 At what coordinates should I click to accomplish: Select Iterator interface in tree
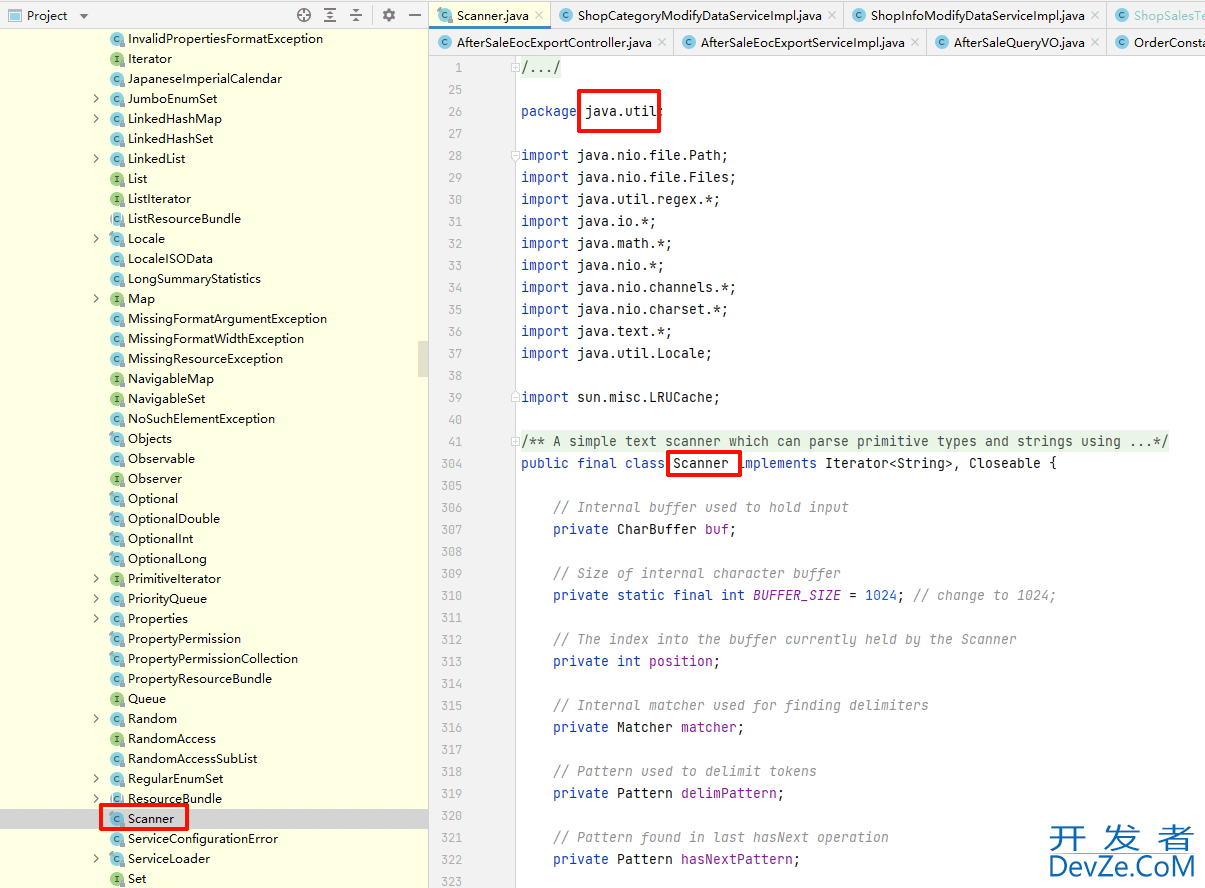[x=149, y=58]
